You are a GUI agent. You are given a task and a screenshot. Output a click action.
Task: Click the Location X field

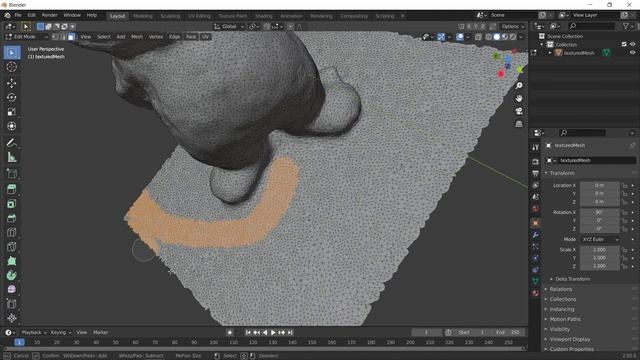point(600,185)
